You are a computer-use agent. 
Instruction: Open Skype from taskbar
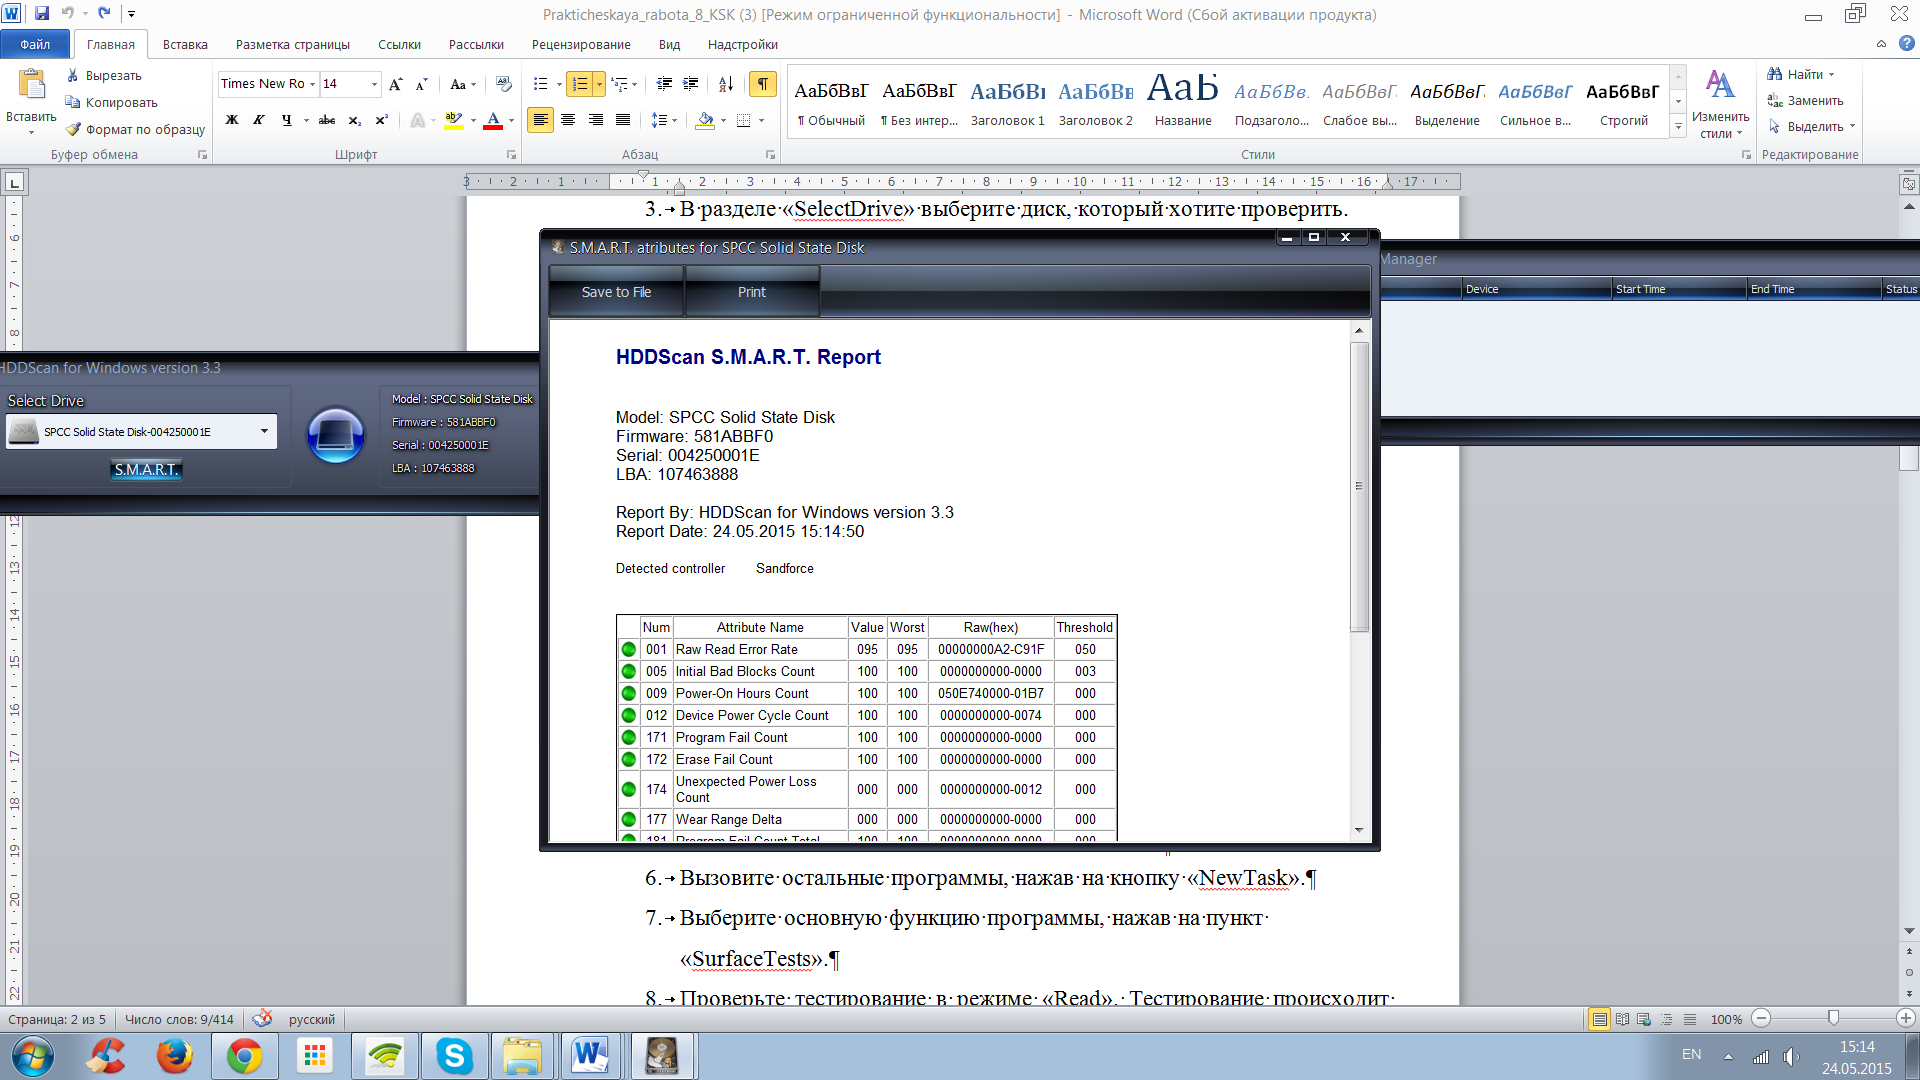click(454, 1056)
